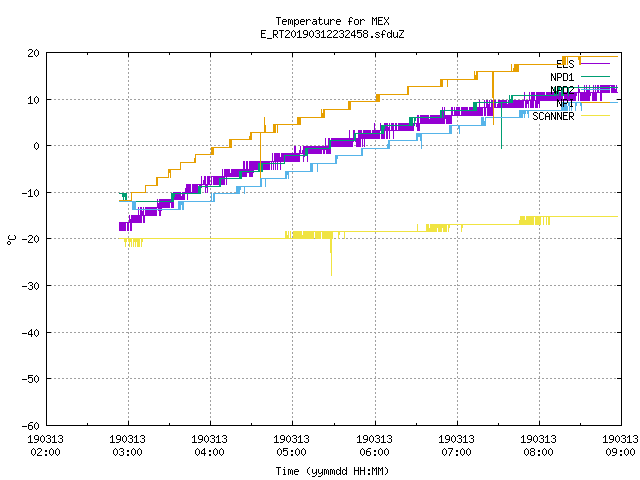Click the y-axis label -40
The image size is (640, 480).
(x=31, y=333)
